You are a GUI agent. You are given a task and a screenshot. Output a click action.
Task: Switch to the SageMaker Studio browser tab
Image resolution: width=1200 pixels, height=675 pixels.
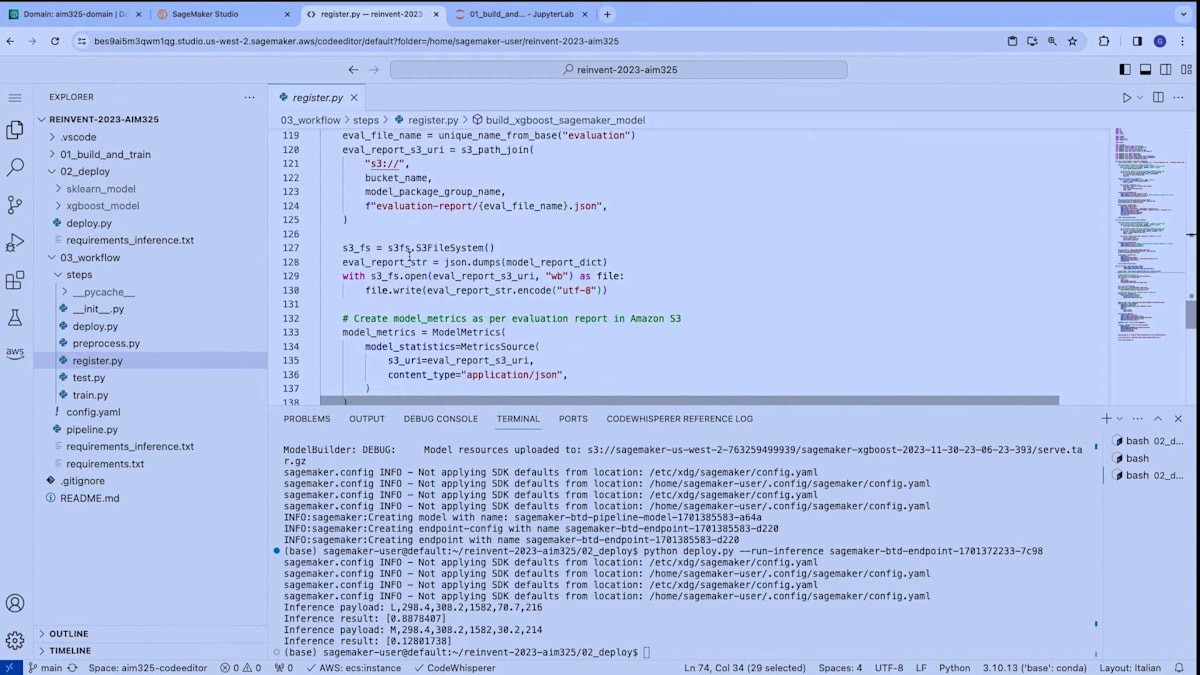[x=224, y=14]
